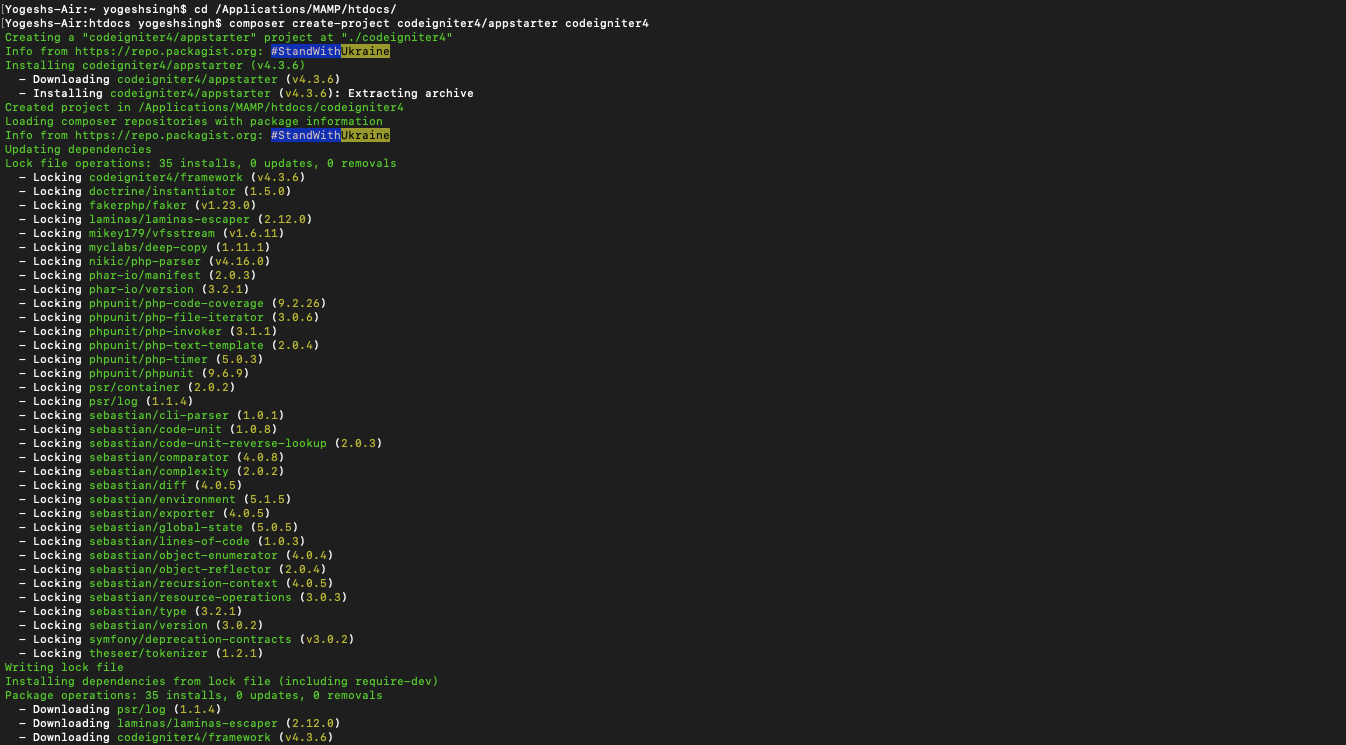Click phar-io/manifest package name
This screenshot has width=1346, height=745.
145,275
